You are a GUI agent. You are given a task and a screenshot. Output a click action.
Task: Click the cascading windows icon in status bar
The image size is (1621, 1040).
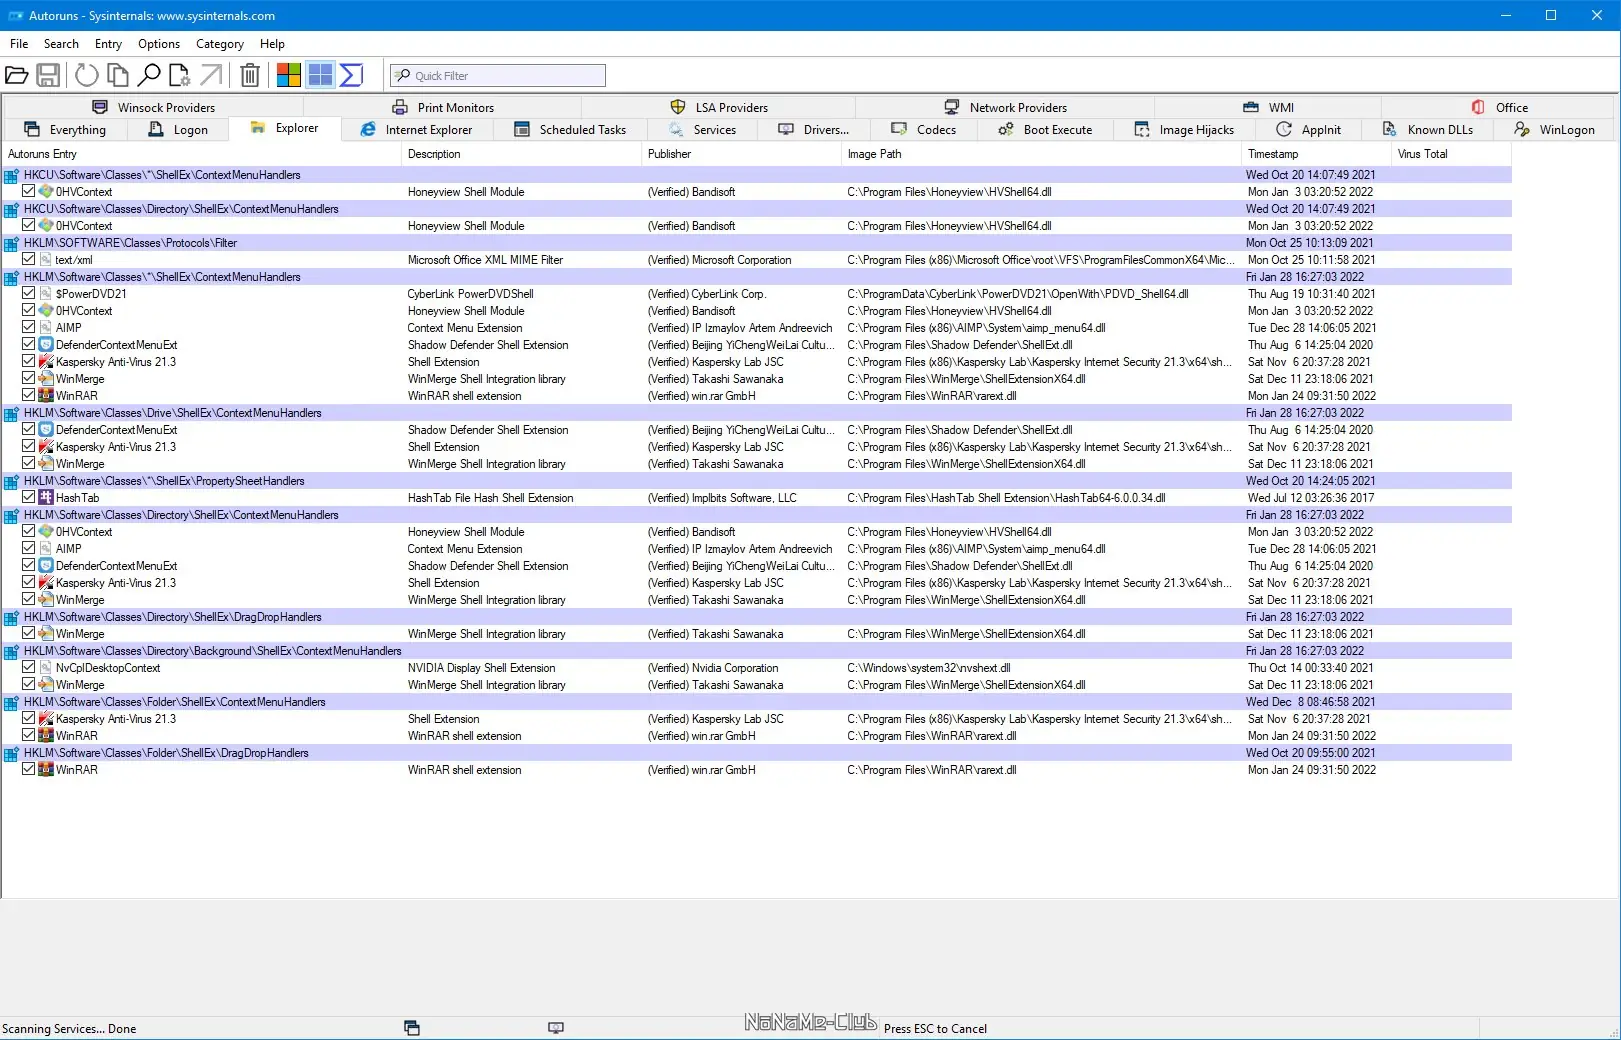click(412, 1028)
